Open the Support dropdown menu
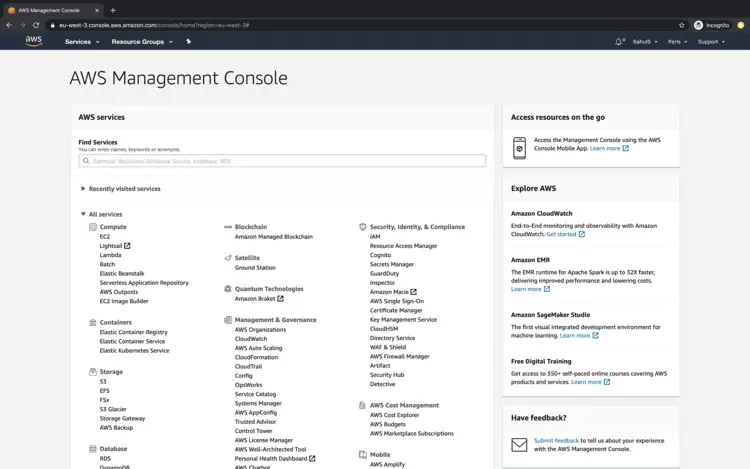 click(x=711, y=42)
